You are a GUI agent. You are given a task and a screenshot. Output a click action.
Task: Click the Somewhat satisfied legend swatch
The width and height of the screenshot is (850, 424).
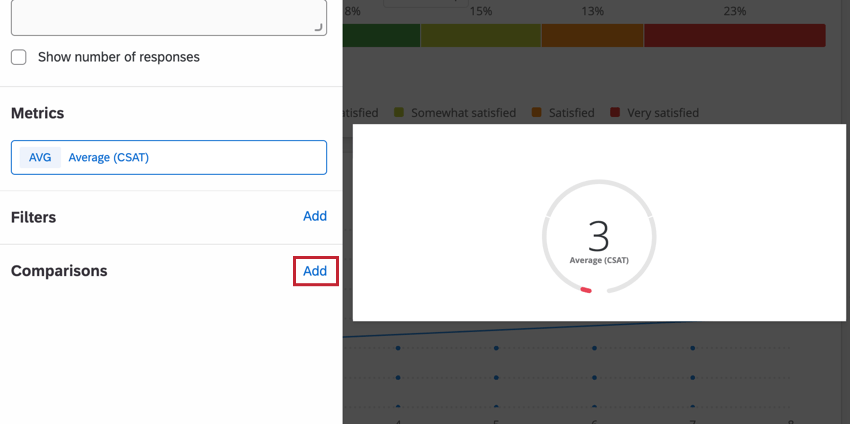400,113
